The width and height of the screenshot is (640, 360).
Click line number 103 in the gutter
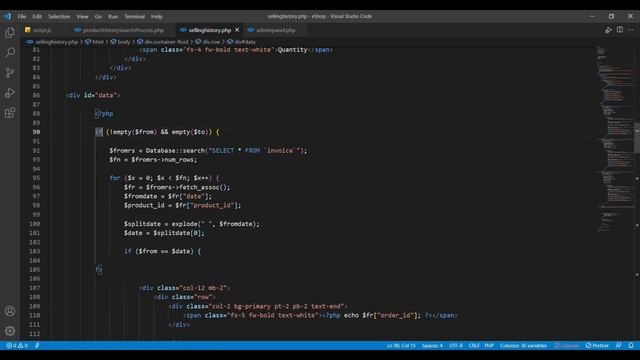35,251
